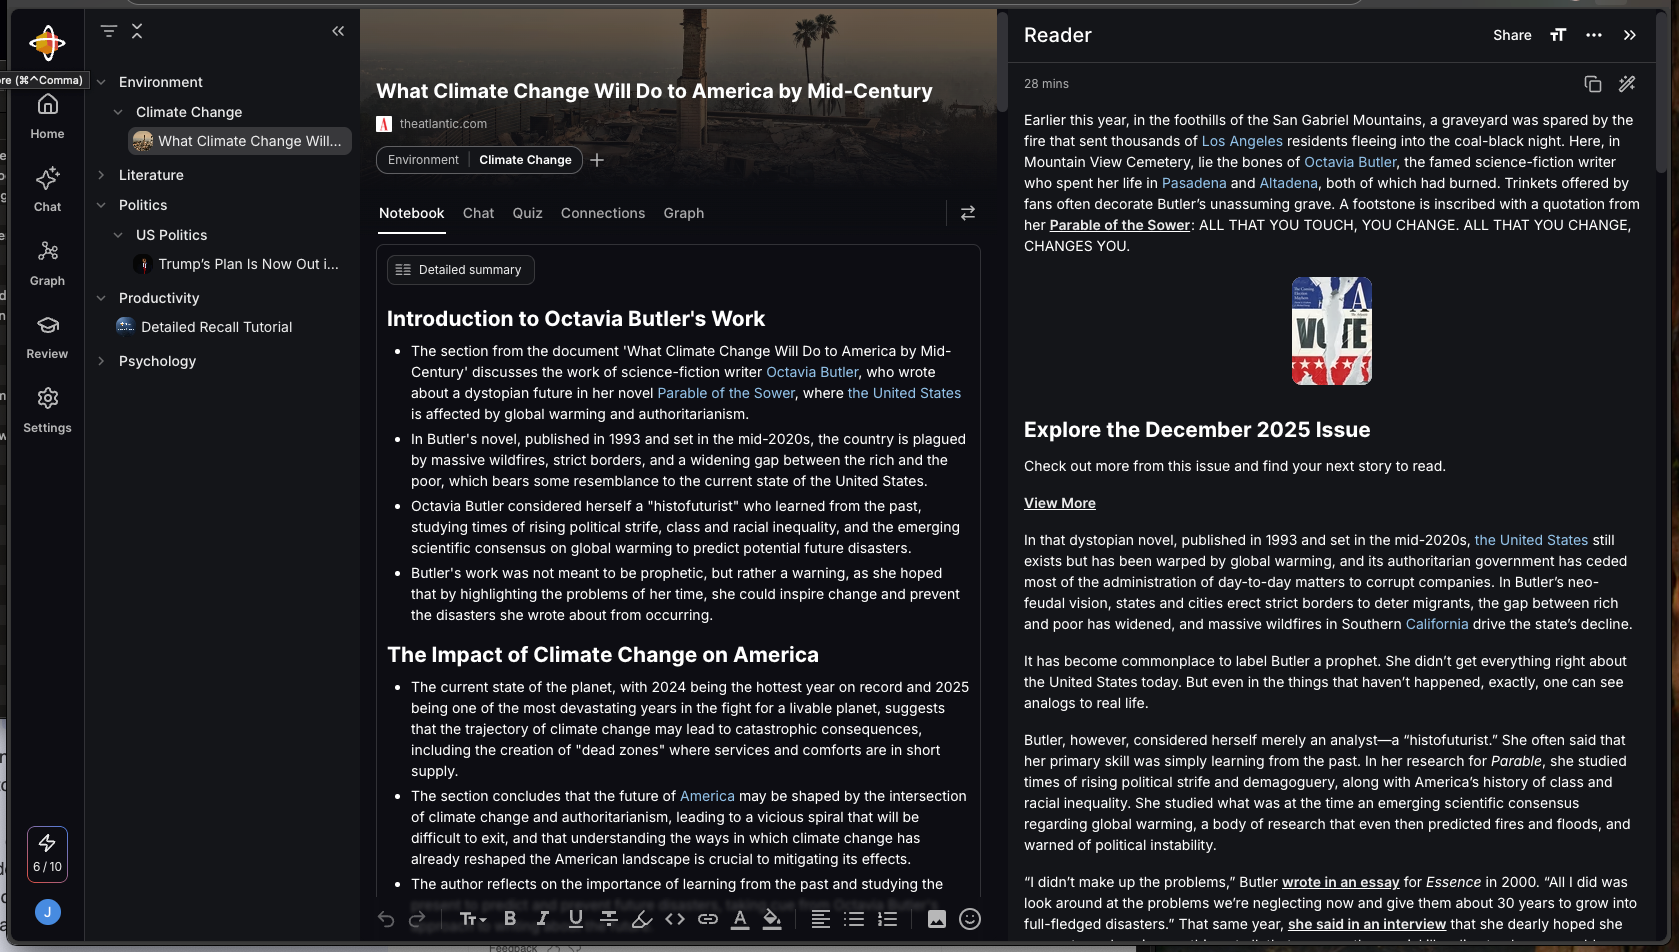Switch to the Quiz tab
The width and height of the screenshot is (1679, 952).
(527, 213)
